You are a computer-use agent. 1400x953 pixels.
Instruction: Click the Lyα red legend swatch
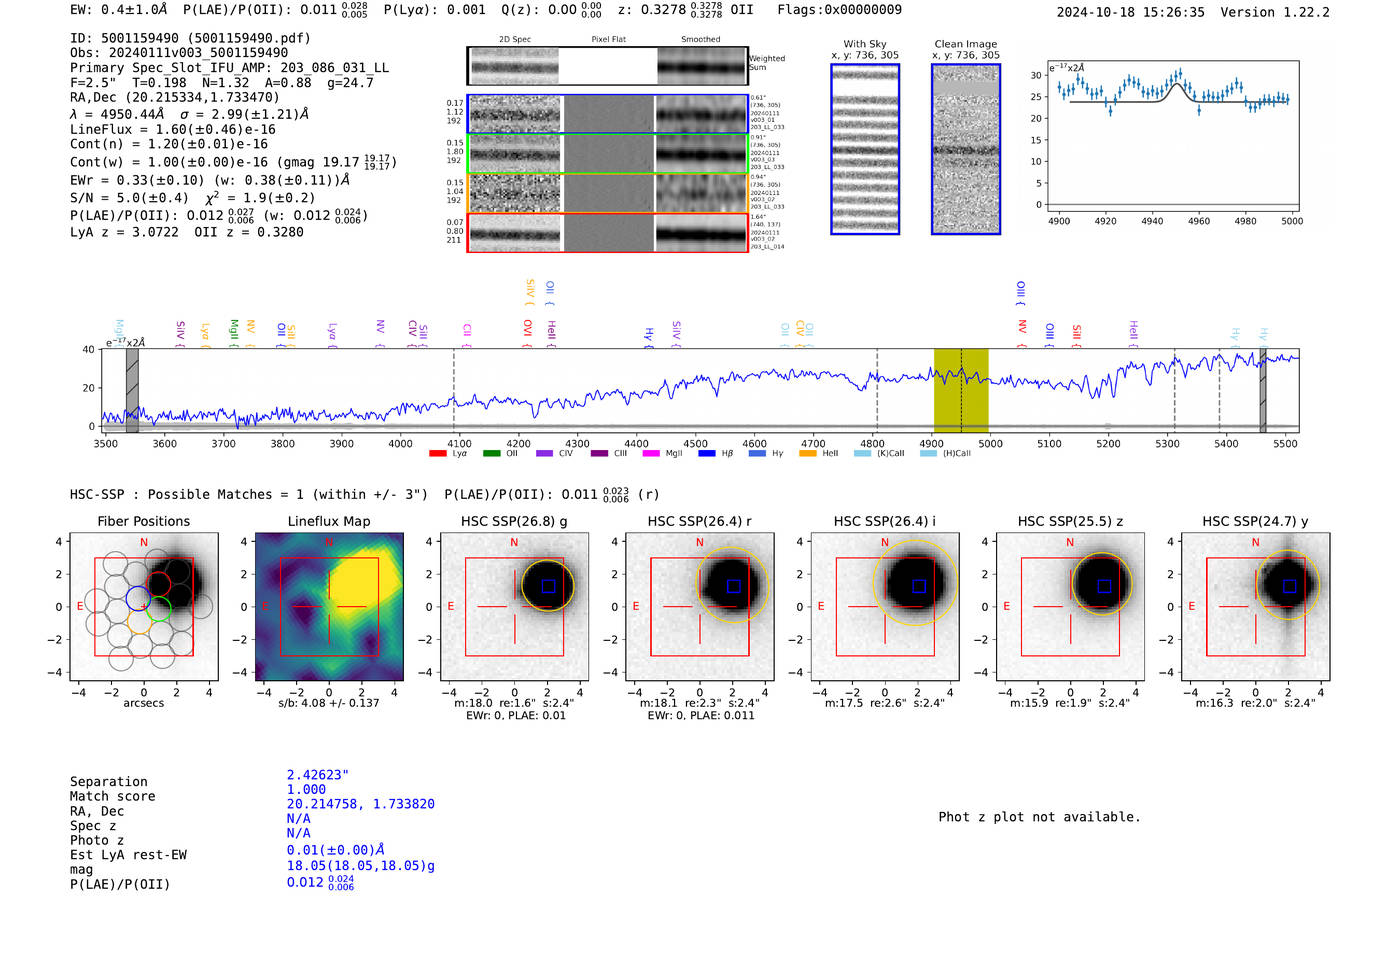pos(437,453)
